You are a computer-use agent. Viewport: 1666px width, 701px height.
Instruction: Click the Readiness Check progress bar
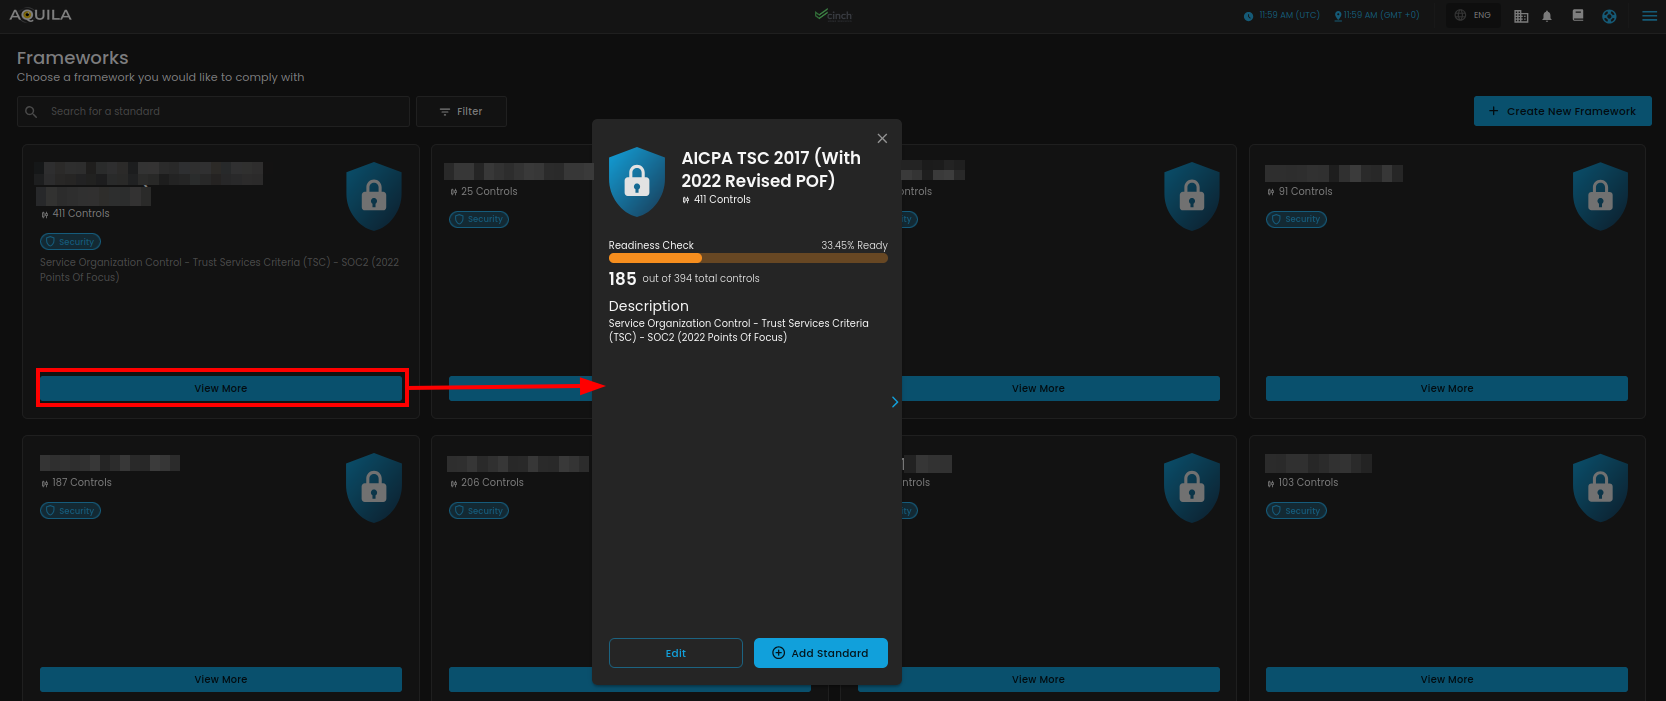point(747,258)
